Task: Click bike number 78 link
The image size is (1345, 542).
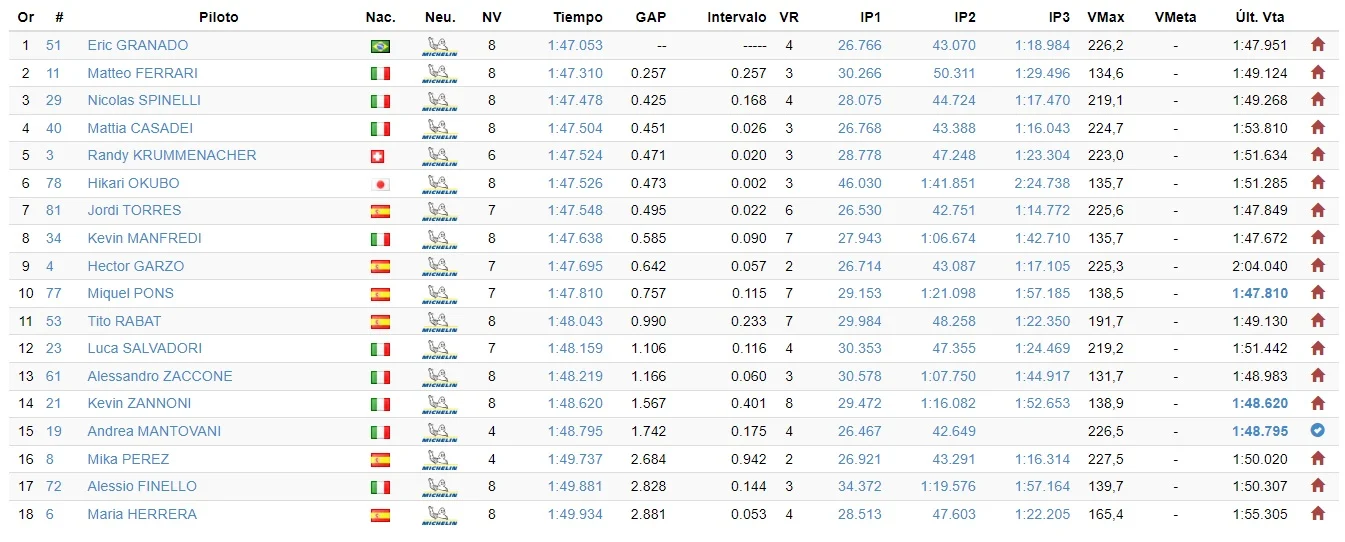Action: [x=54, y=183]
